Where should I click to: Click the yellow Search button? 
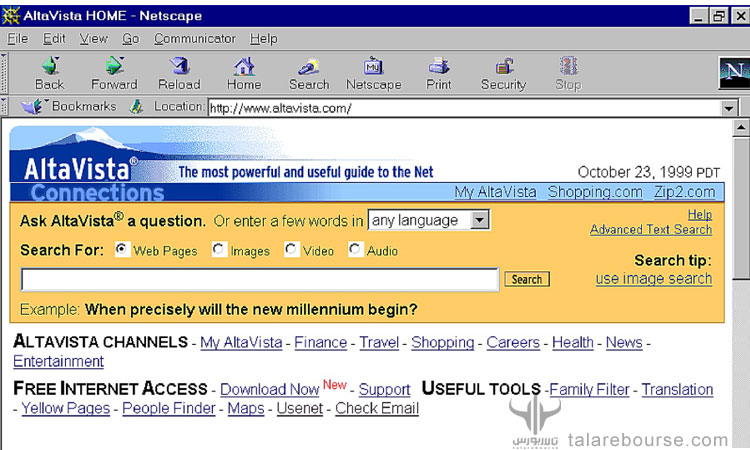(x=527, y=279)
